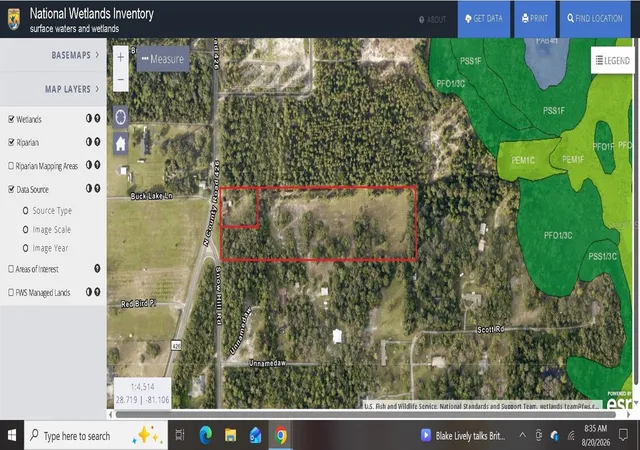The image size is (640, 450).
Task: Select the Image Year radio option
Action: coord(25,248)
